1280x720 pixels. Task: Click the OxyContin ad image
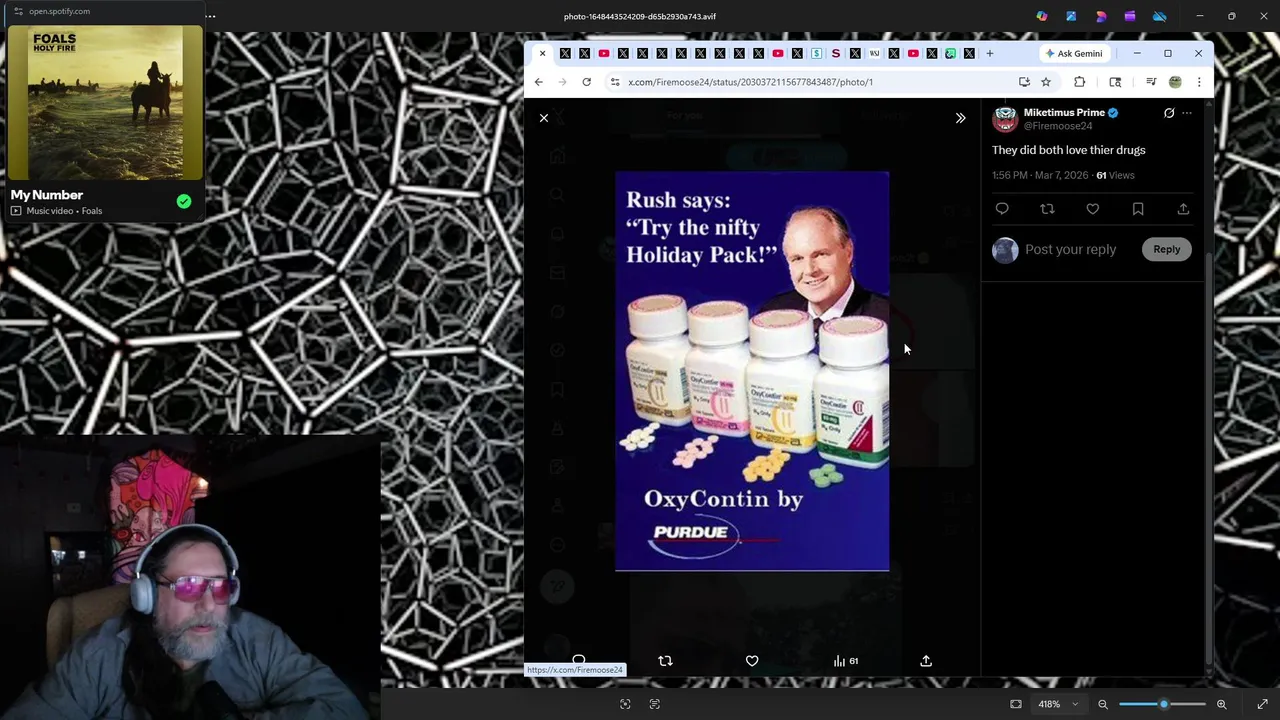click(752, 371)
